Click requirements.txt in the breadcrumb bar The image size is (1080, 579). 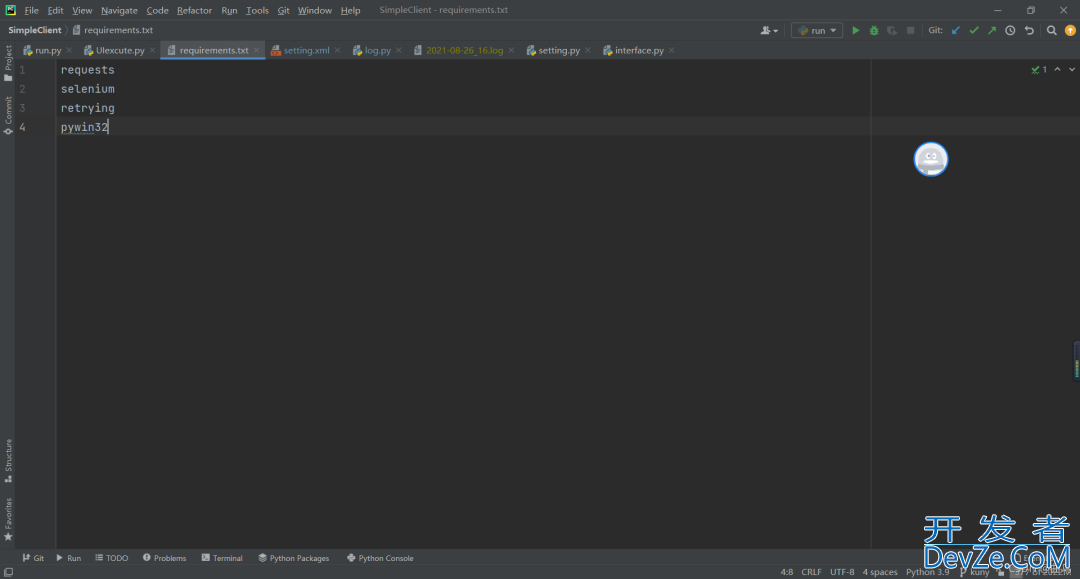pyautogui.click(x=113, y=30)
